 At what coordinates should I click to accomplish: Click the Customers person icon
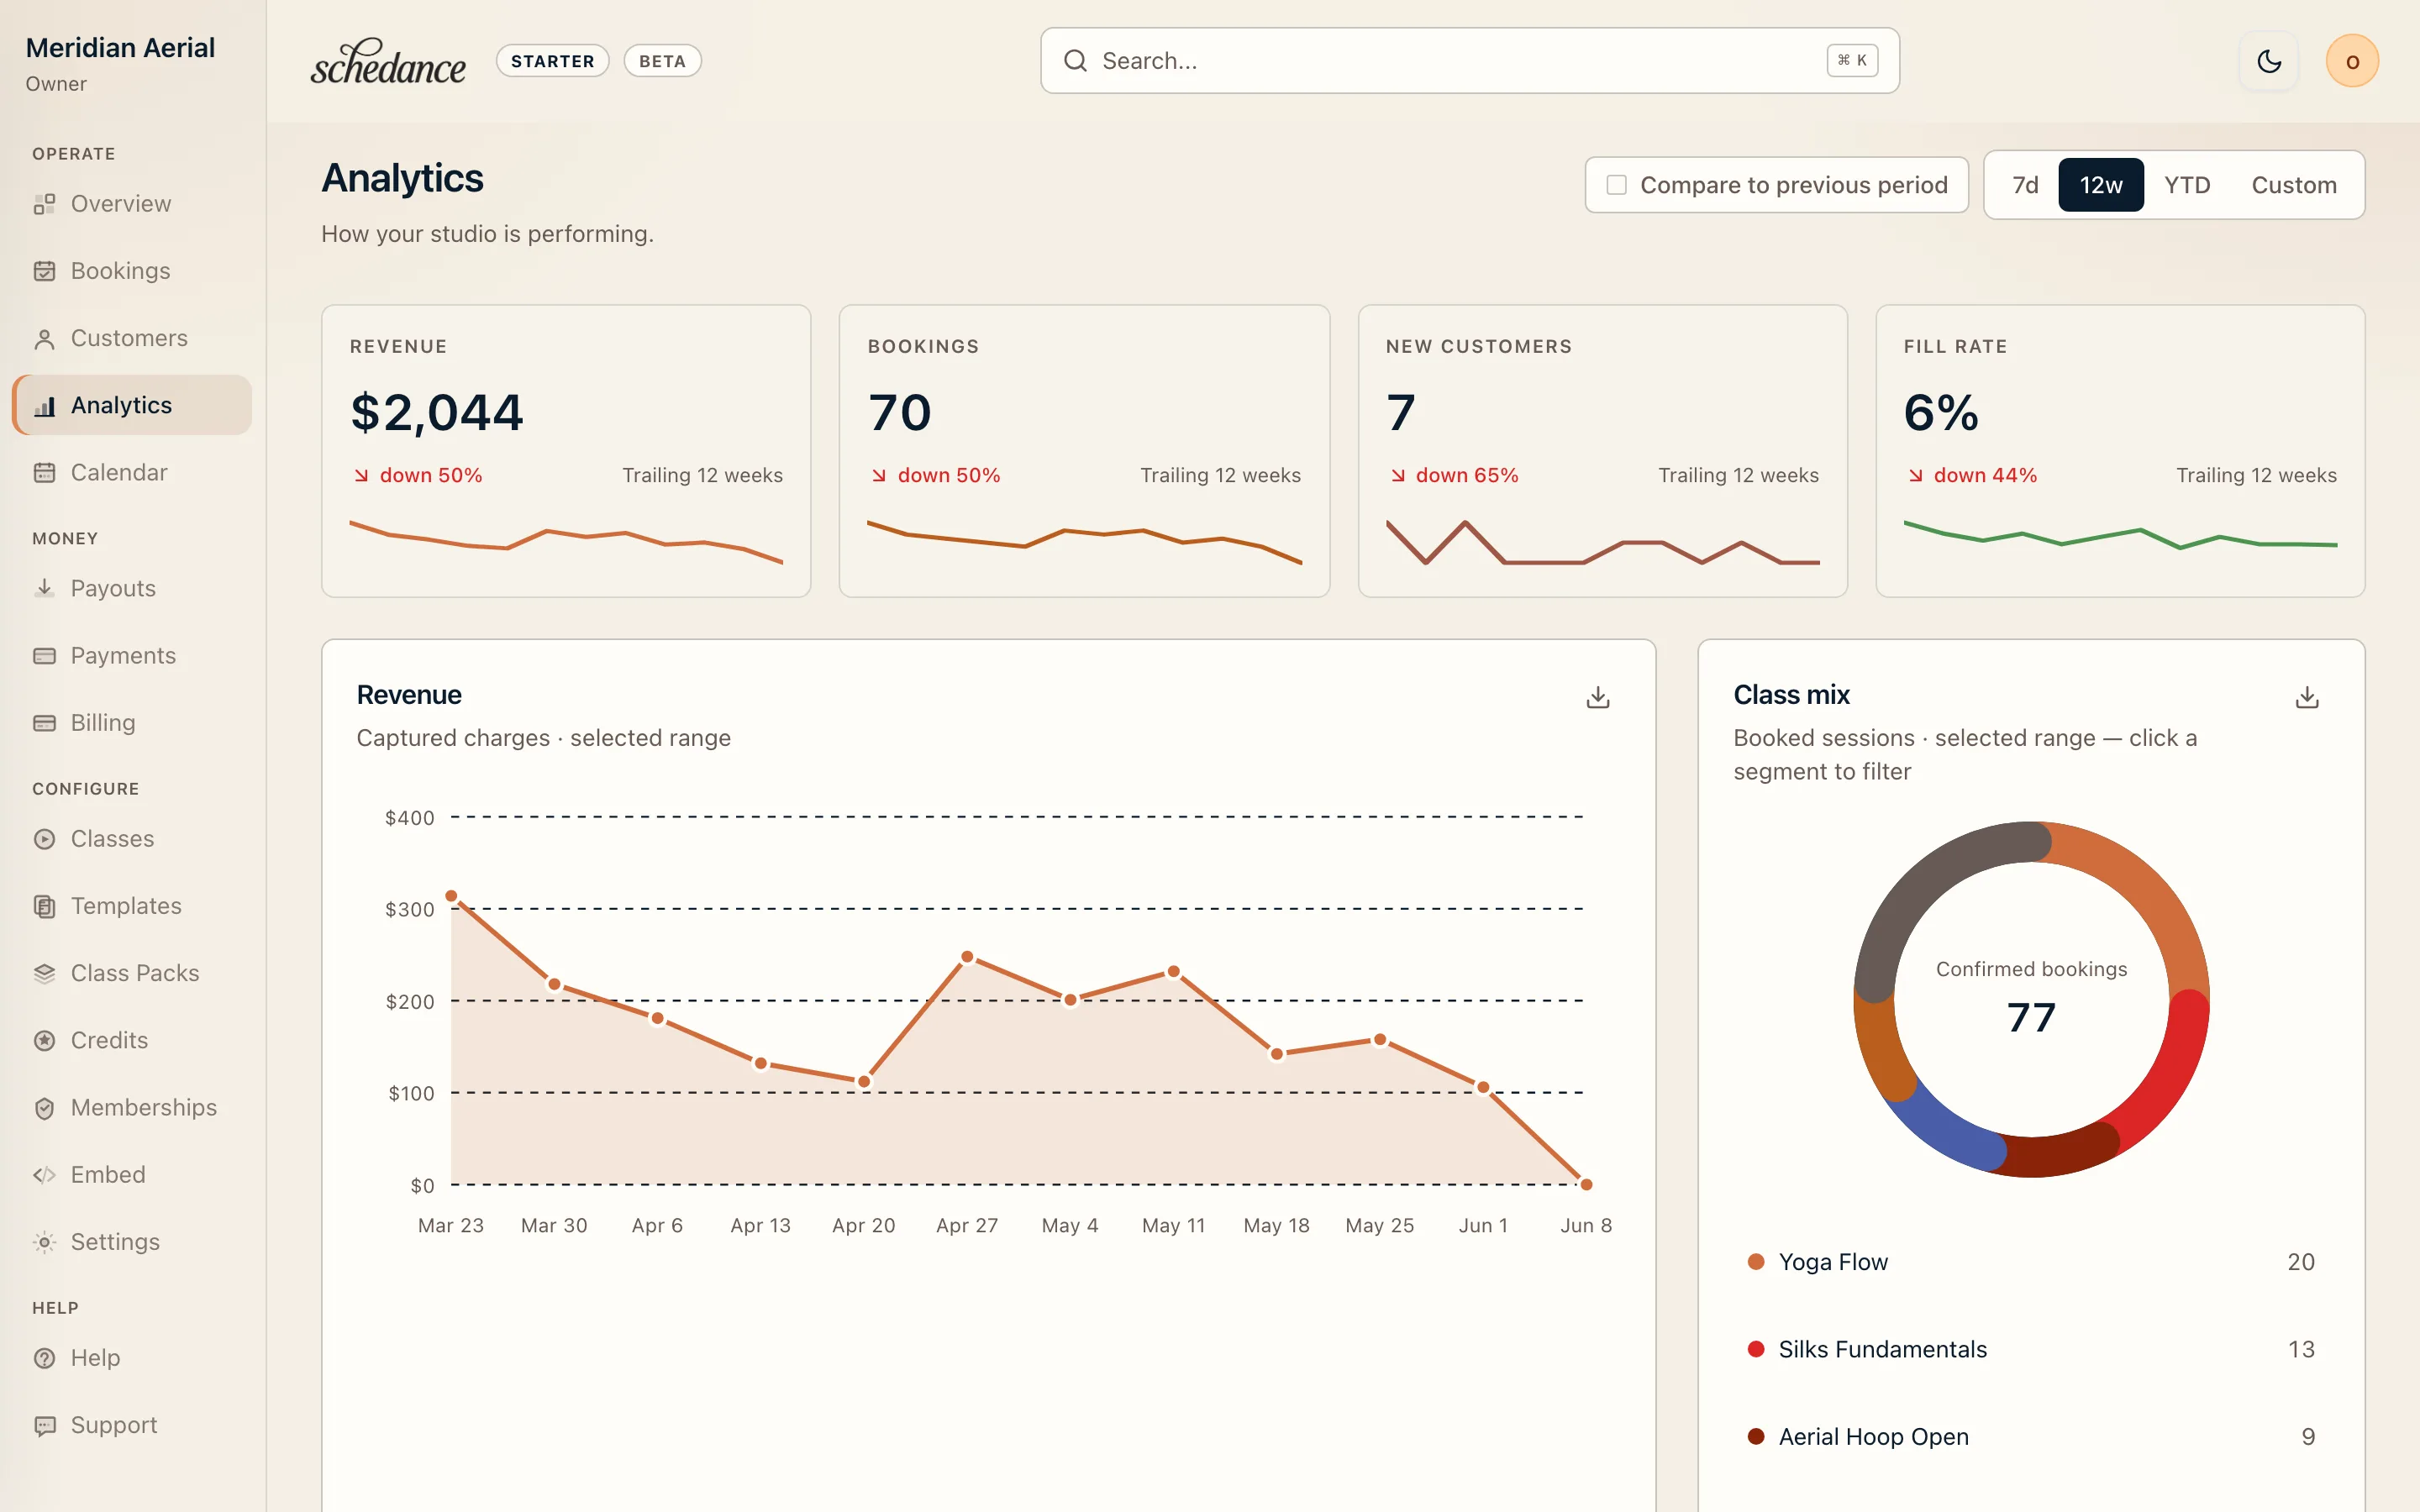pos(44,339)
